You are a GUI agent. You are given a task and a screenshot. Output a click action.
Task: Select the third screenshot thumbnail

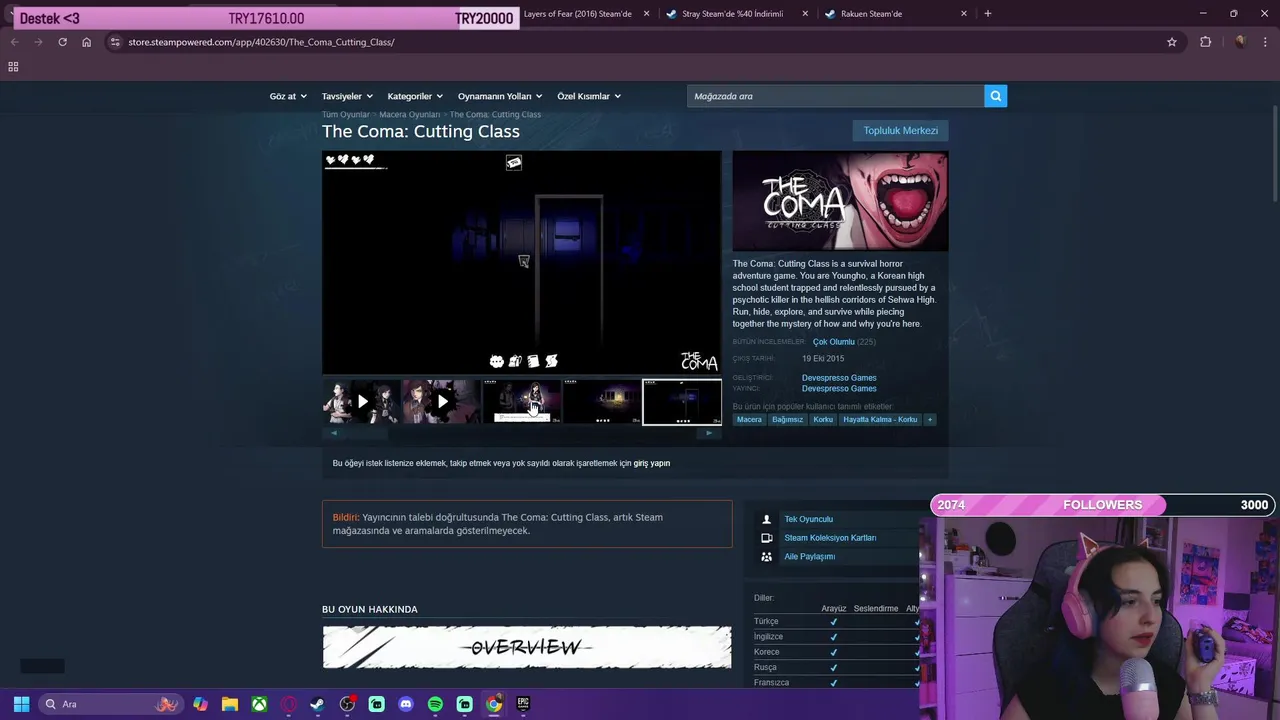click(521, 402)
